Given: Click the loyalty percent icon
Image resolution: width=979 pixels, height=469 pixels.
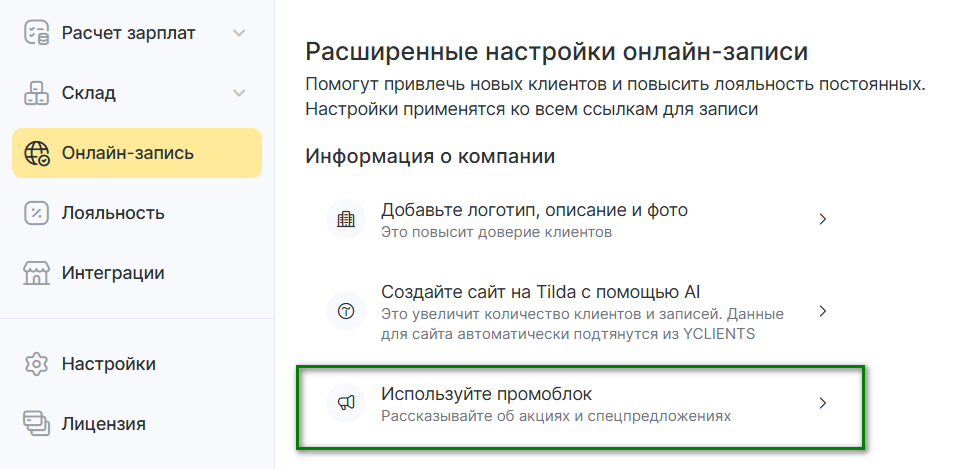Looking at the screenshot, I should pyautogui.click(x=36, y=213).
